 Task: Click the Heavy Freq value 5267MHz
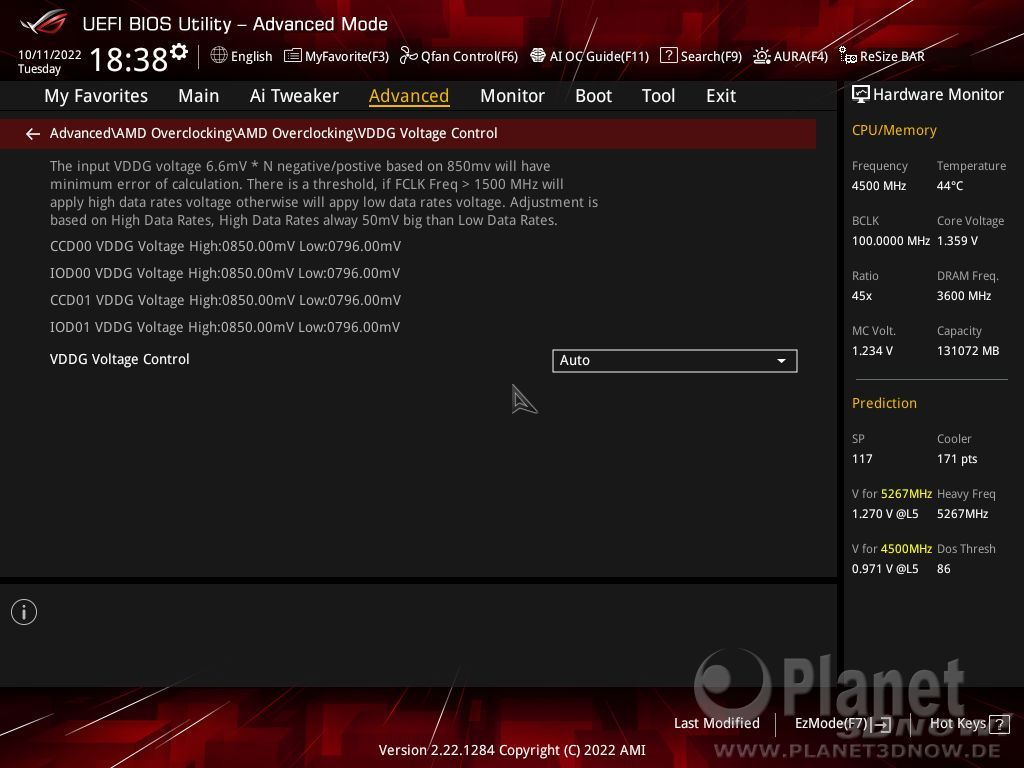(962, 514)
